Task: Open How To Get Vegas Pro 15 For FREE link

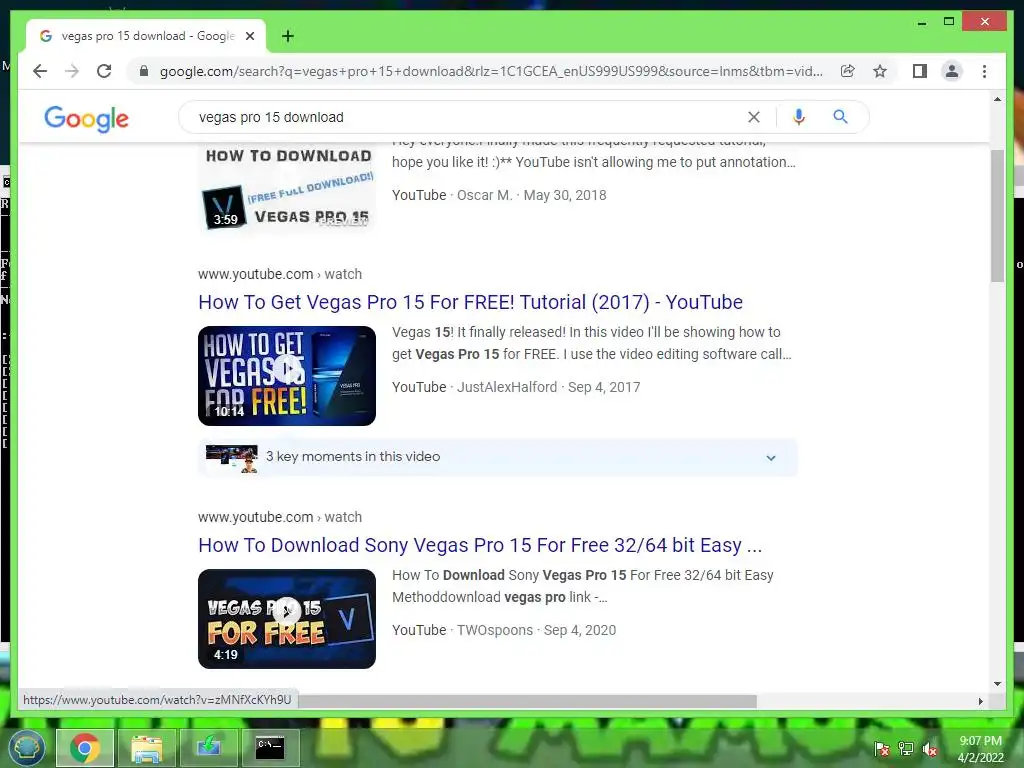Action: [x=470, y=302]
